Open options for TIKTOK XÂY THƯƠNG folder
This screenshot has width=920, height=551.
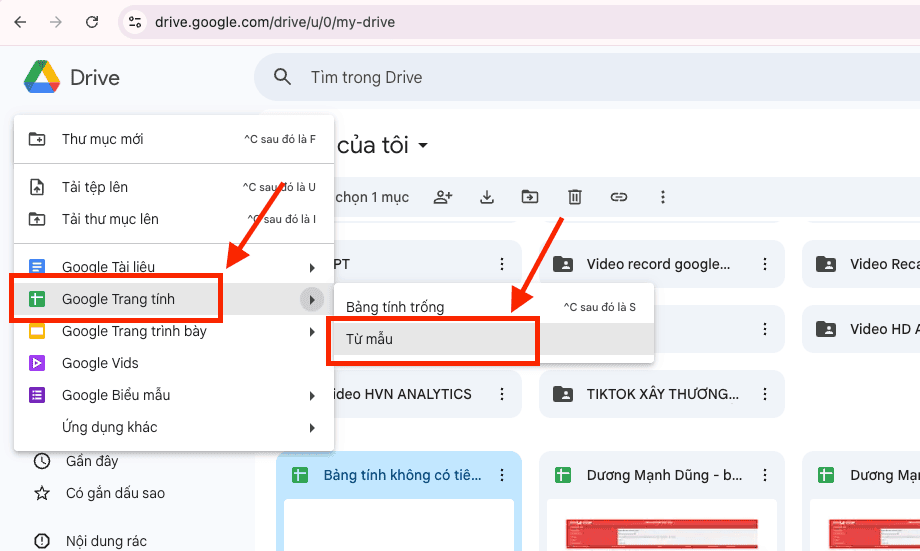point(765,394)
